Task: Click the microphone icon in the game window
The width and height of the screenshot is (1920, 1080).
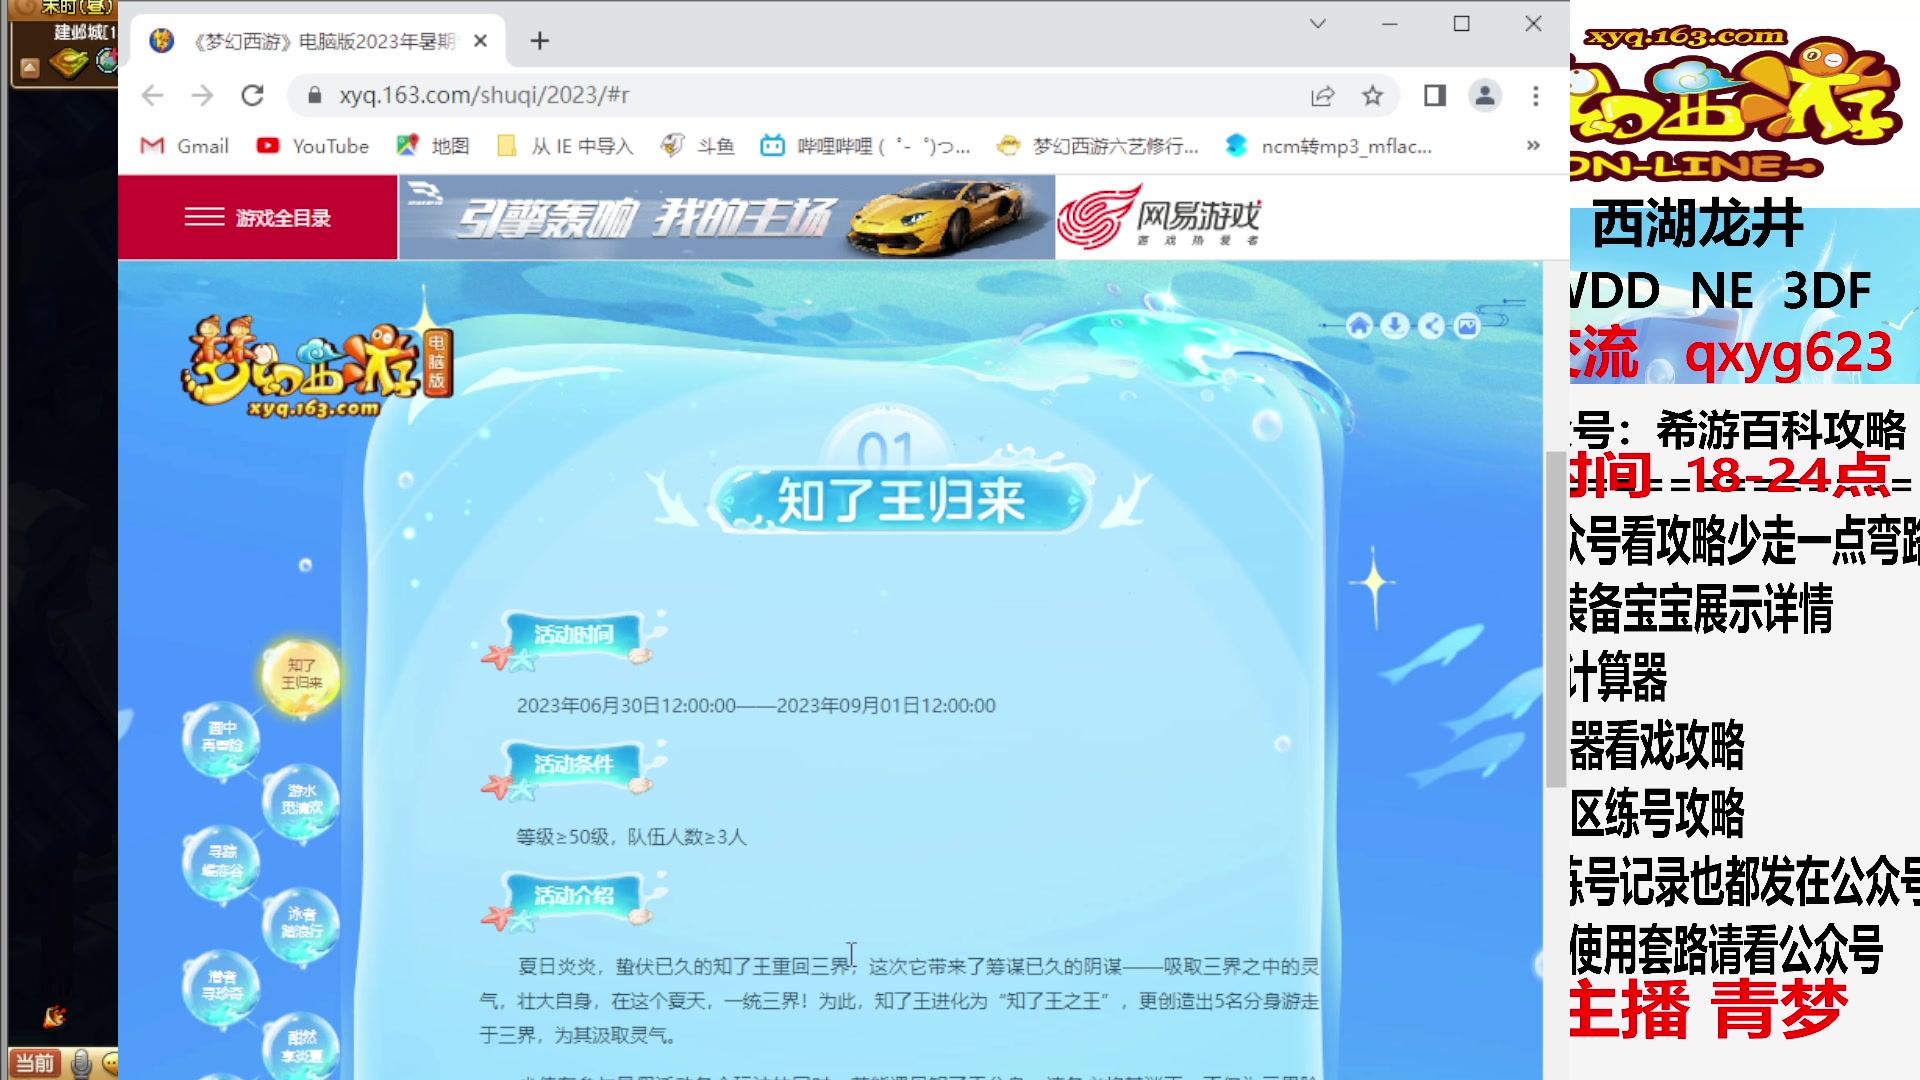Action: (81, 1064)
